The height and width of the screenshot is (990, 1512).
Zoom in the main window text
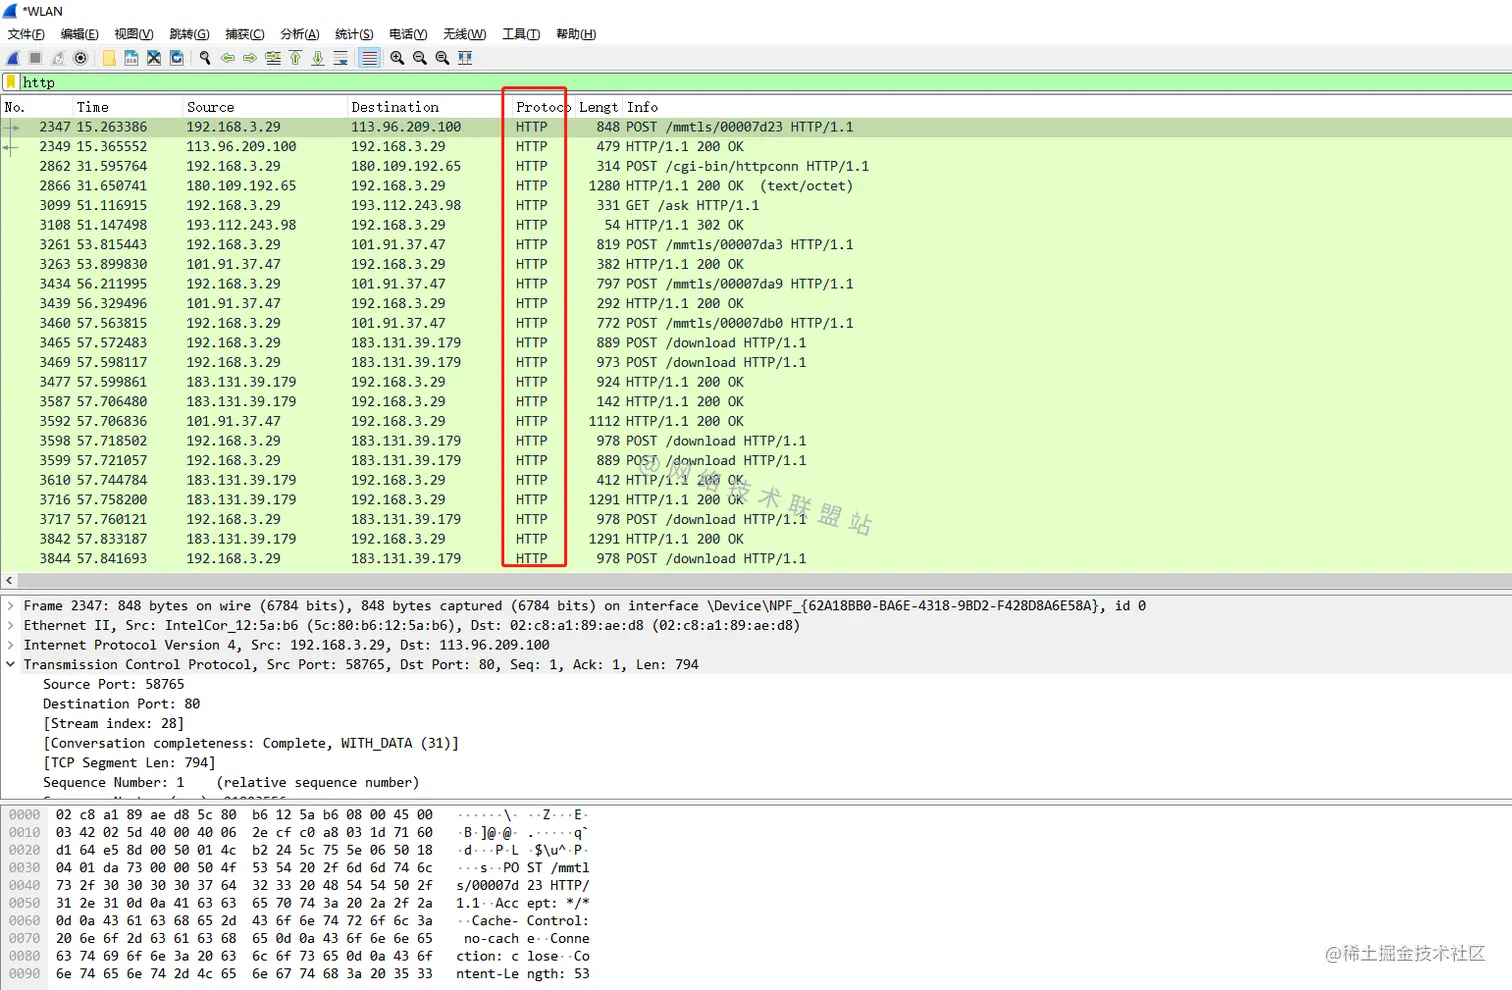pos(397,58)
